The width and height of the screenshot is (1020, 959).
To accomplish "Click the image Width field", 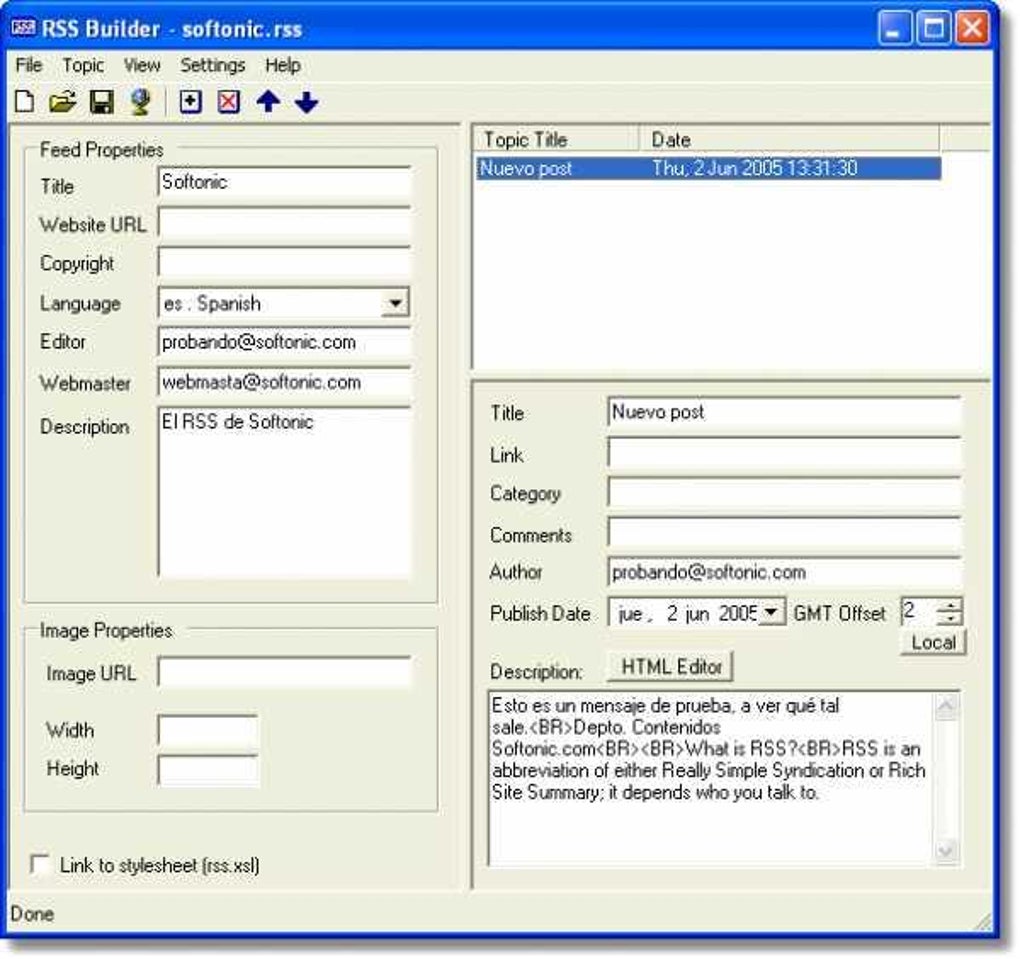I will click(208, 730).
